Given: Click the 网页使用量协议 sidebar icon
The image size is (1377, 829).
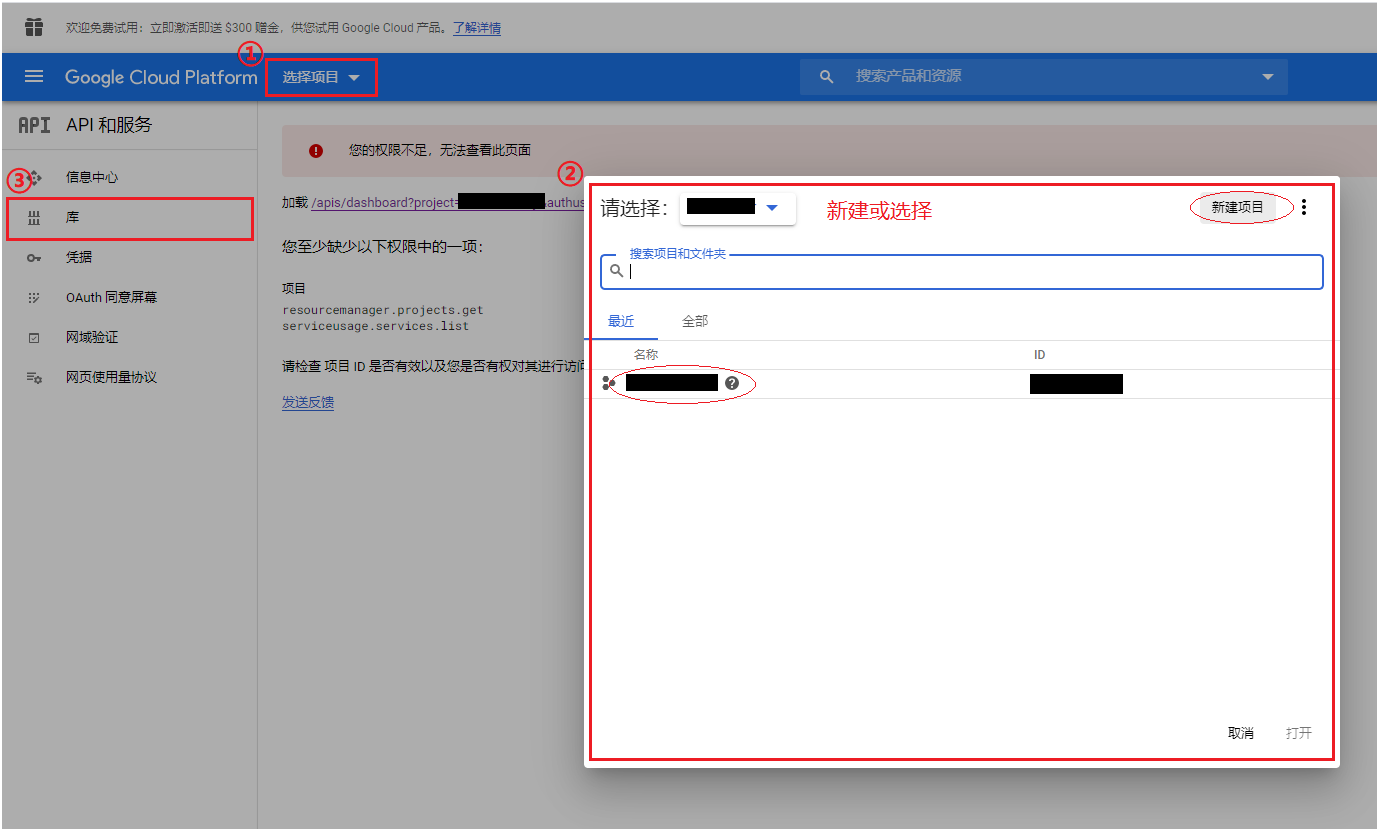Looking at the screenshot, I should coord(33,377).
